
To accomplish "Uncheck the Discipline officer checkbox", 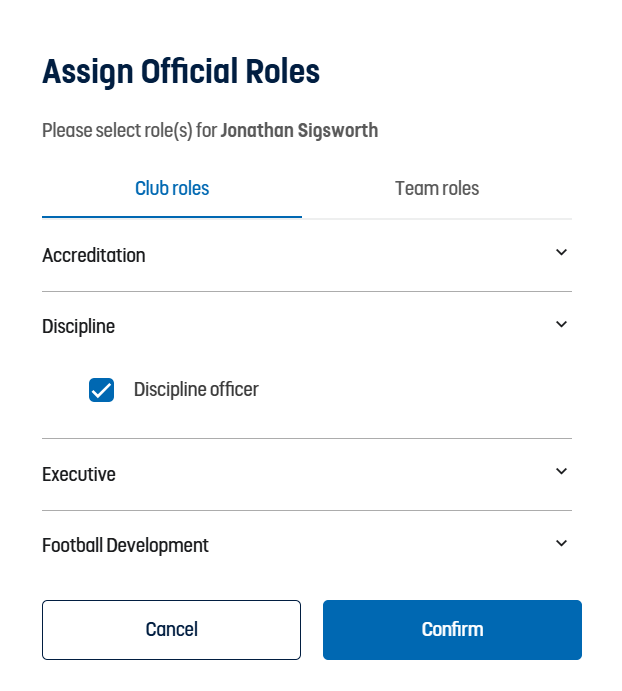I will [101, 390].
